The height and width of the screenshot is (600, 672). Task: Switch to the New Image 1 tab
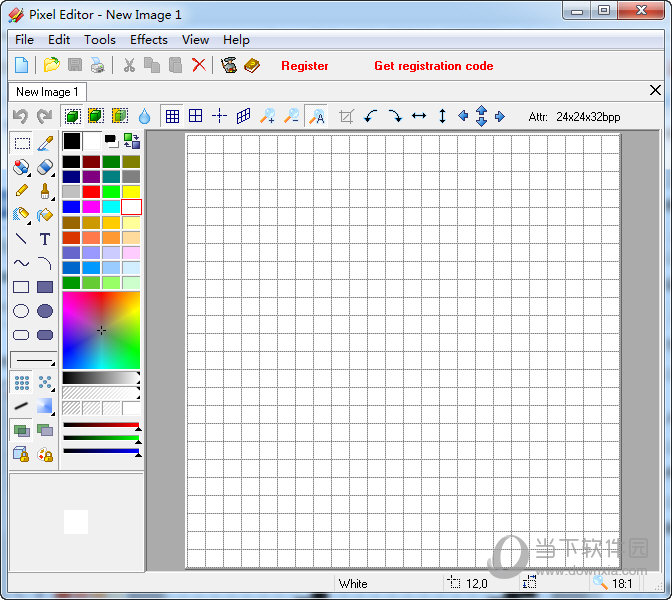point(47,92)
